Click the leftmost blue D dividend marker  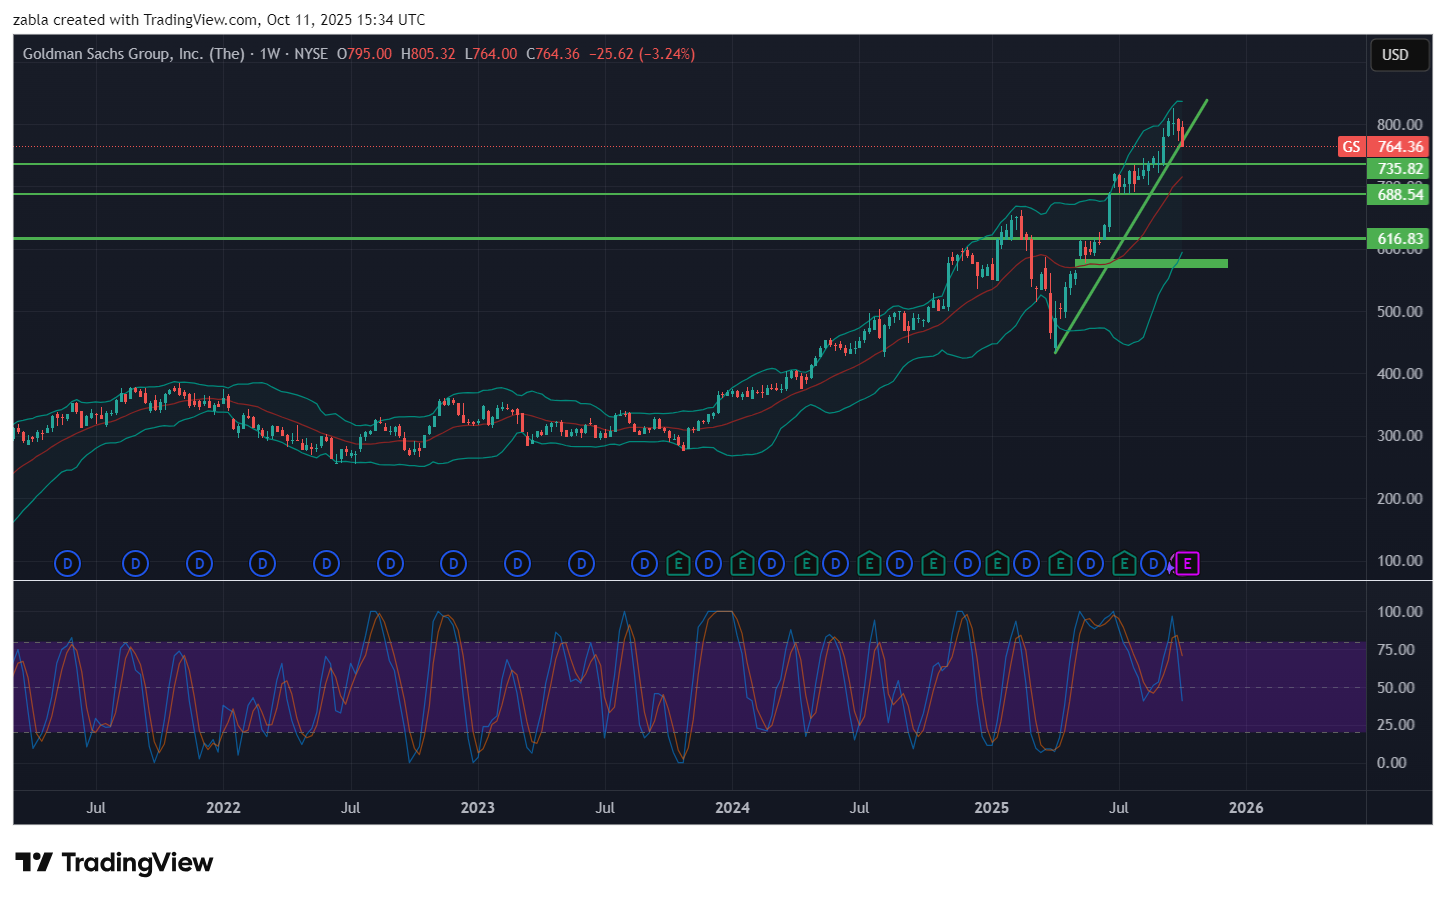(x=67, y=564)
